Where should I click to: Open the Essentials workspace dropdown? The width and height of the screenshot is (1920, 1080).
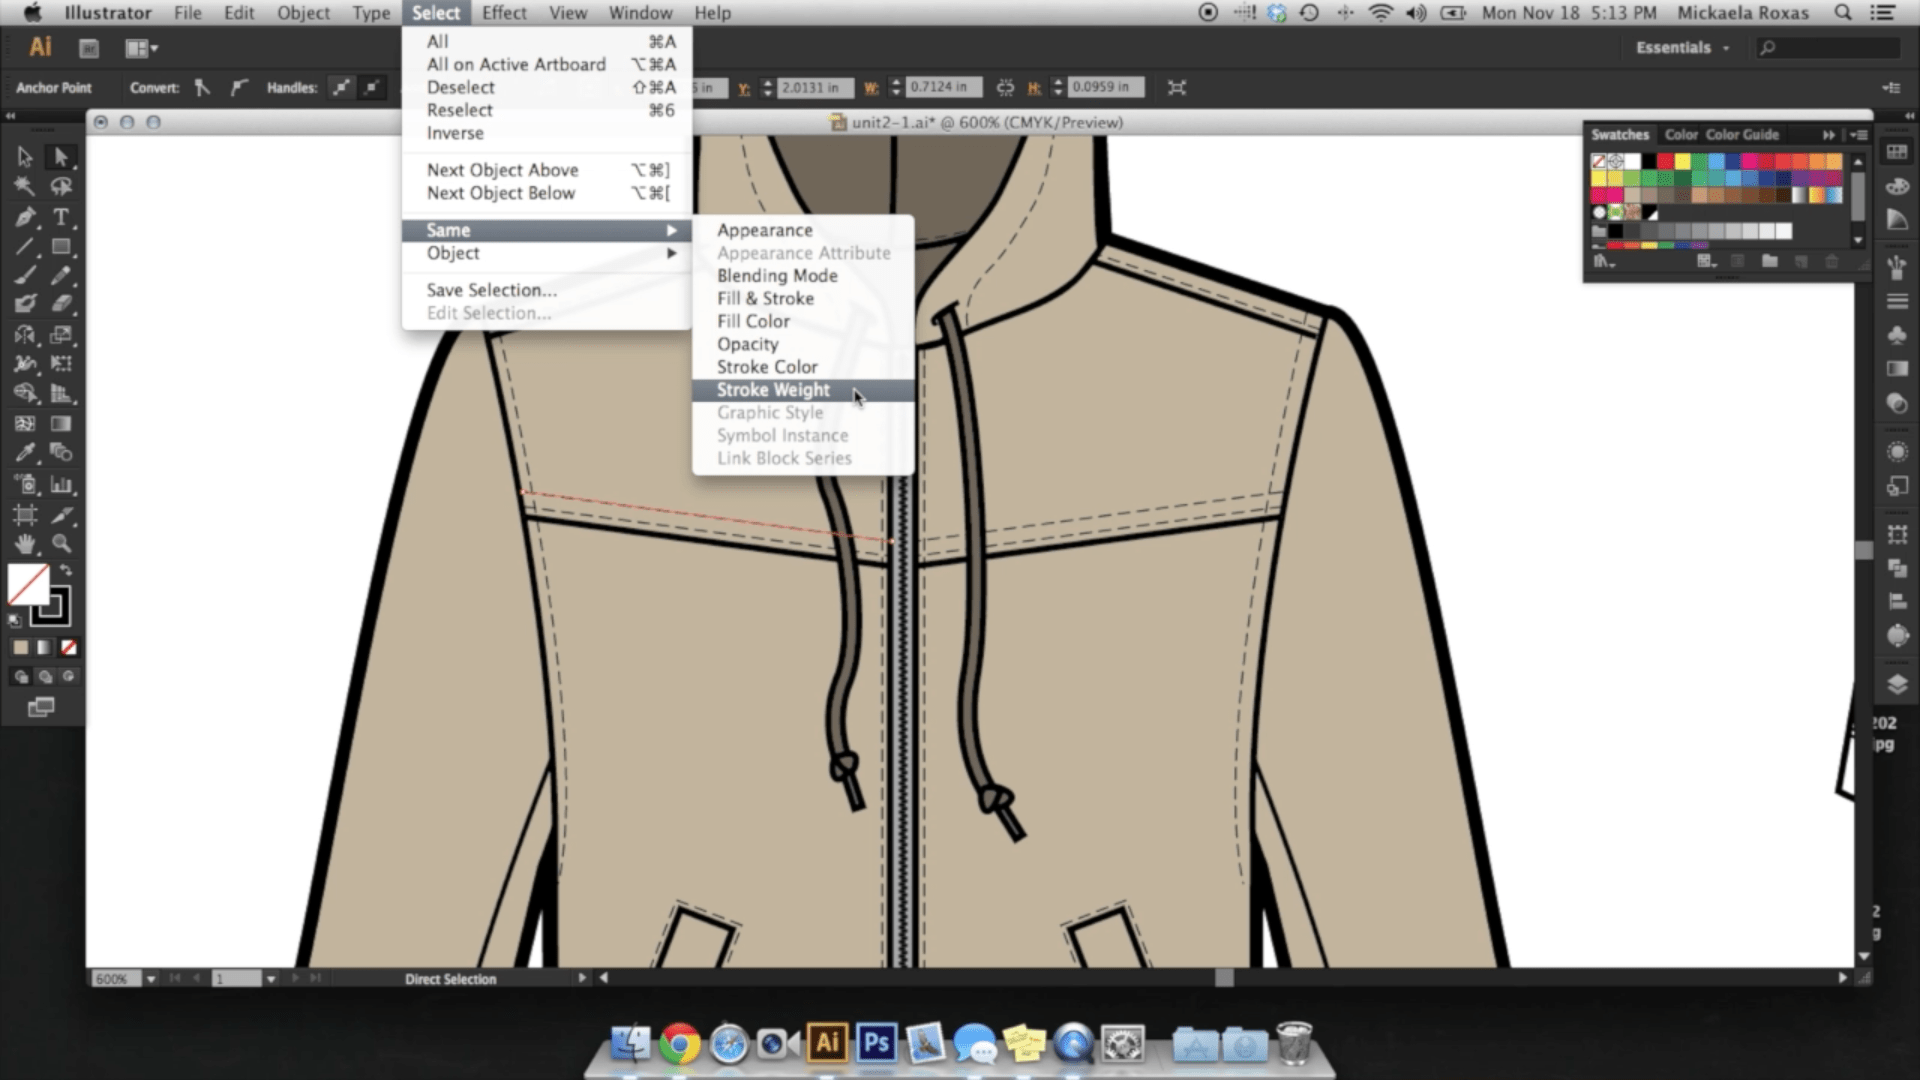[1680, 47]
